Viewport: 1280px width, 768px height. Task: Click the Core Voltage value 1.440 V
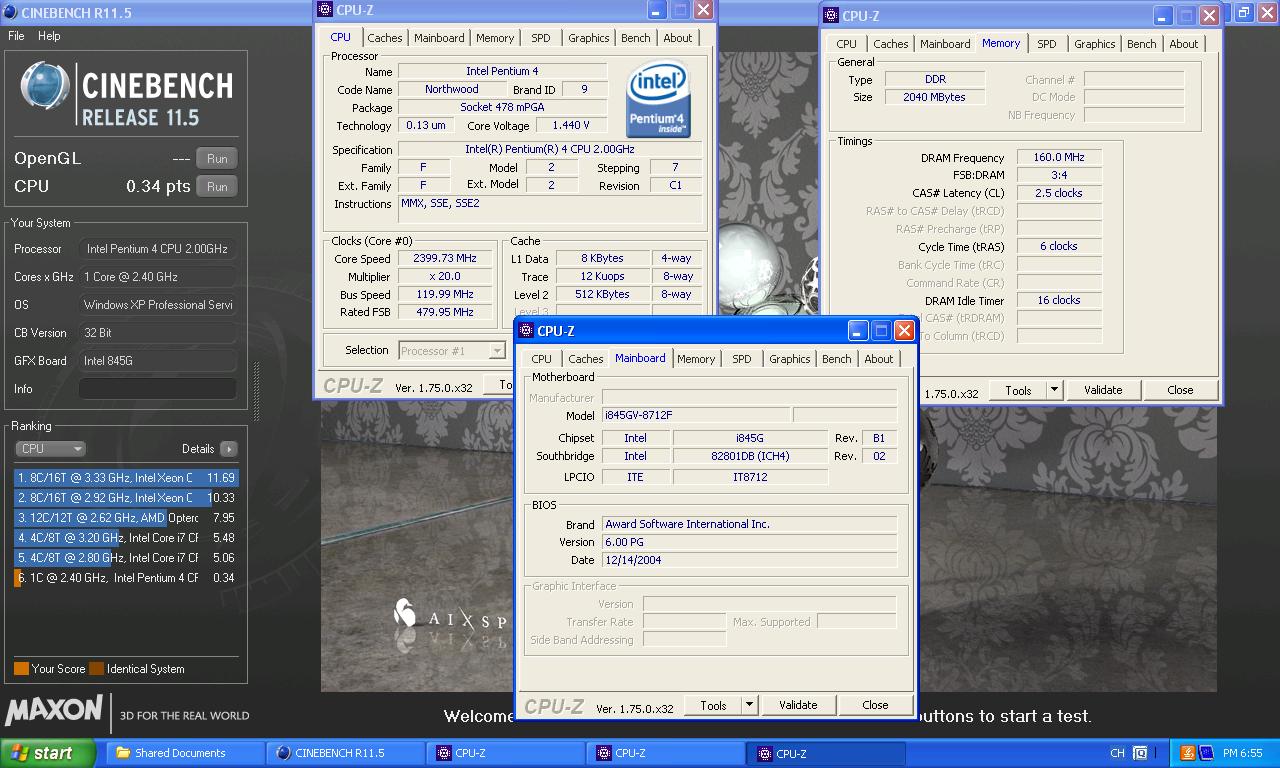click(x=571, y=125)
